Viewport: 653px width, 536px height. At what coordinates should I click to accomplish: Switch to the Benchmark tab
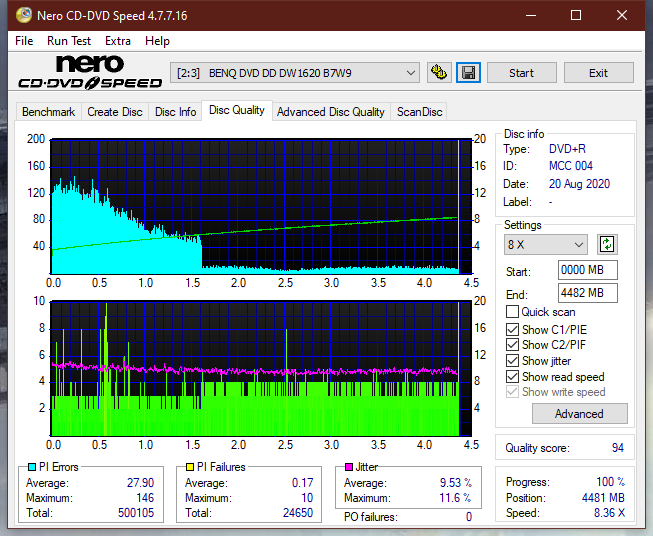click(x=49, y=112)
